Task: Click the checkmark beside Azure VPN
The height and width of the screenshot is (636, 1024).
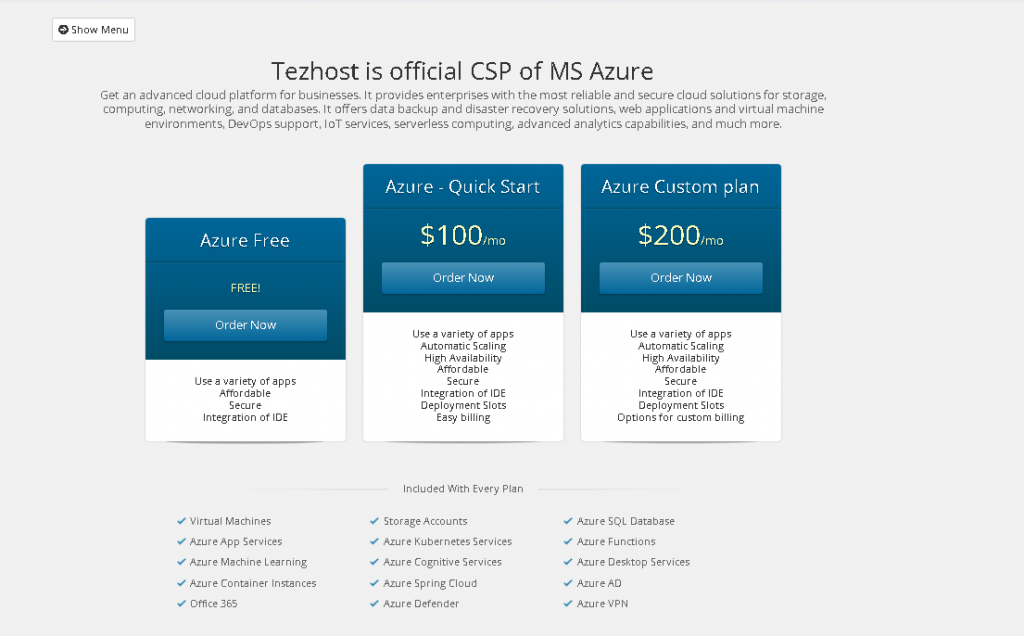Action: pyautogui.click(x=568, y=604)
